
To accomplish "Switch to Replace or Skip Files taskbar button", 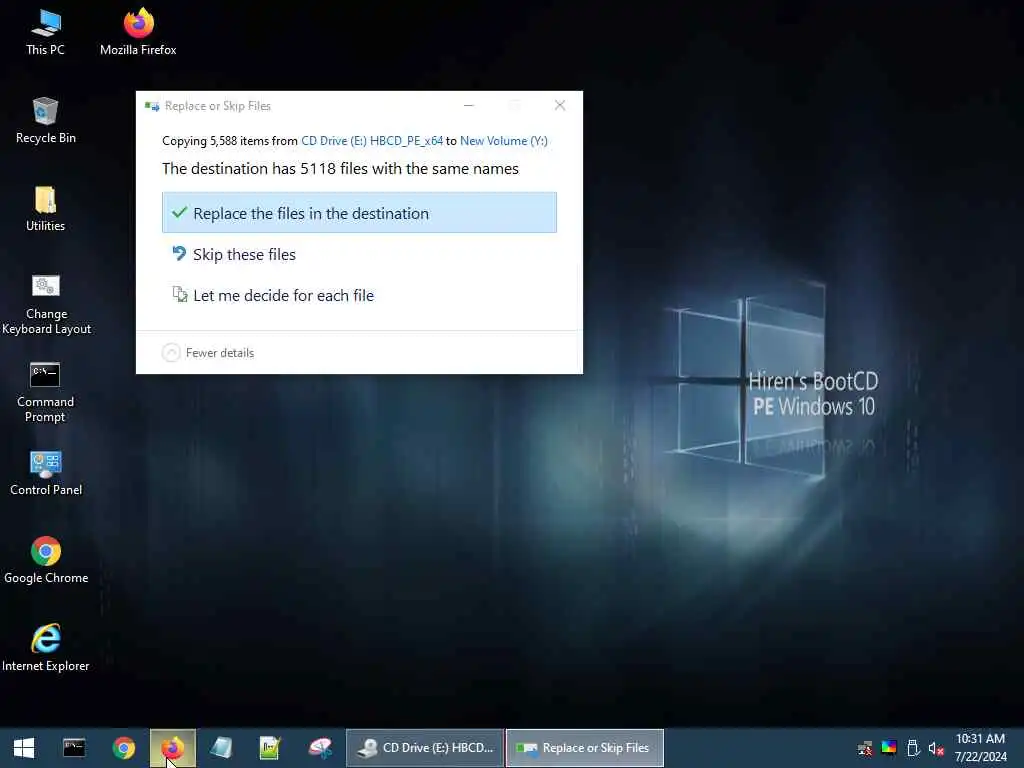I will (x=584, y=748).
